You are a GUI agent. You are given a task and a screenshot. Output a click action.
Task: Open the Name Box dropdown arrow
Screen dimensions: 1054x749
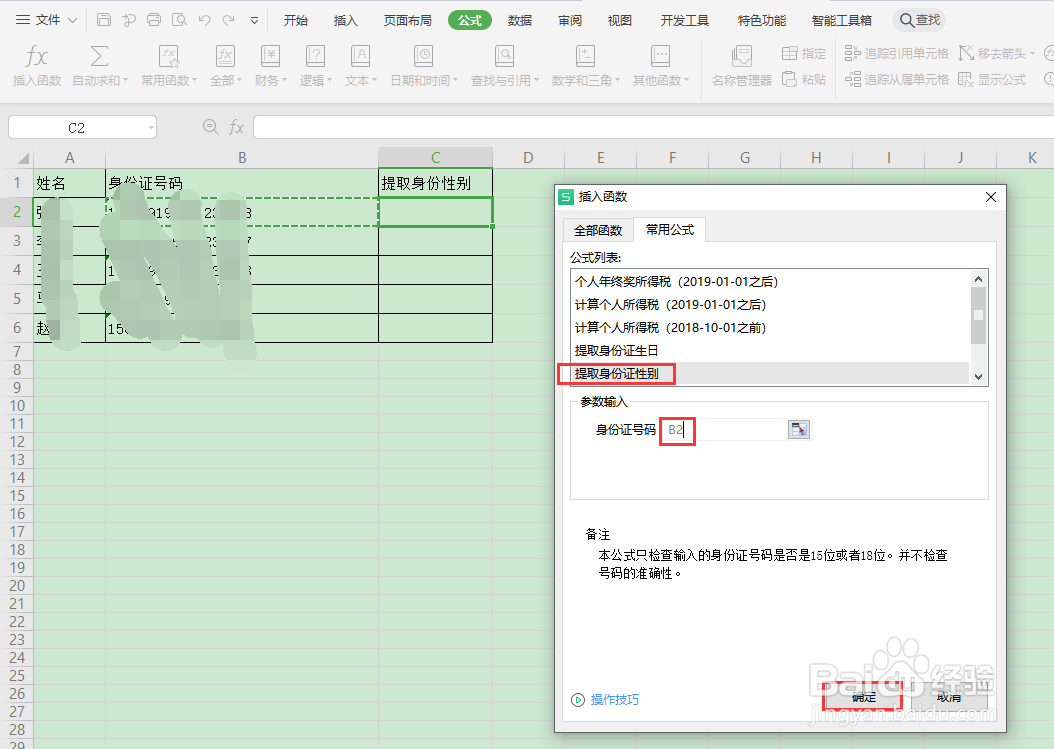coord(151,127)
